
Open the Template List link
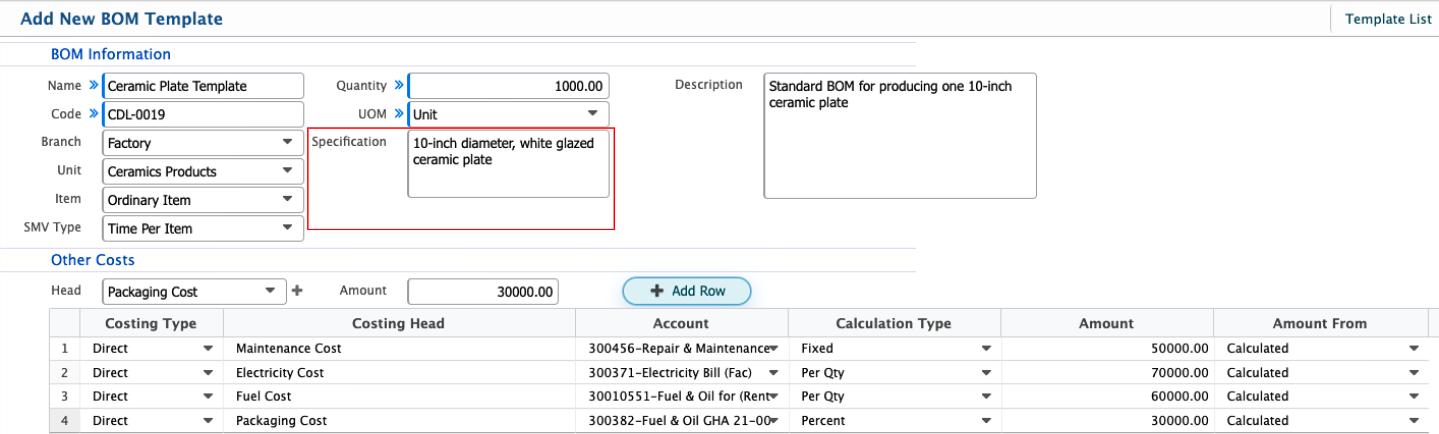(x=1388, y=19)
